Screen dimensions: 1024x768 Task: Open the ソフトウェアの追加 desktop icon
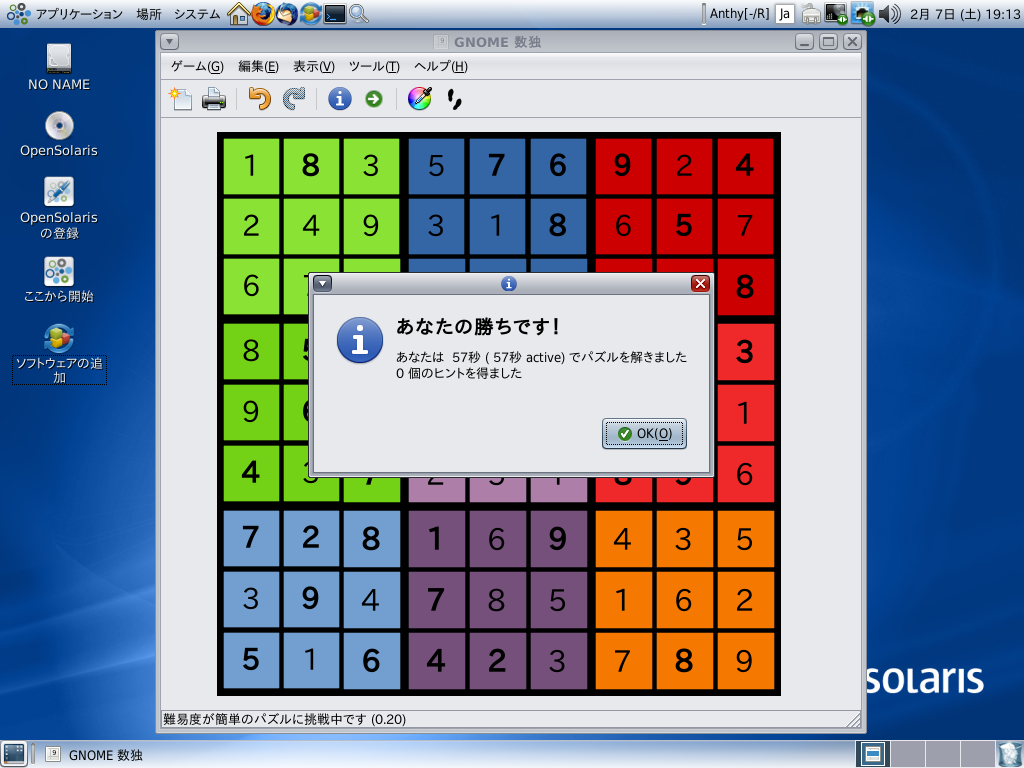pyautogui.click(x=59, y=353)
